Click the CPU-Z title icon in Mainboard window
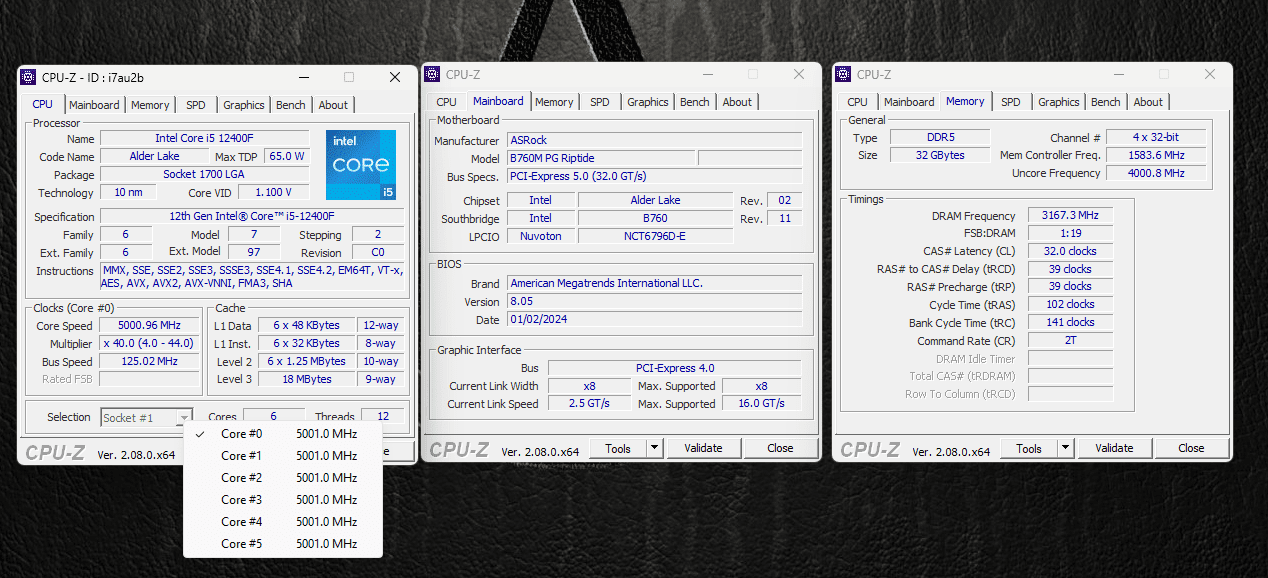Image resolution: width=1268 pixels, height=578 pixels. 433,74
